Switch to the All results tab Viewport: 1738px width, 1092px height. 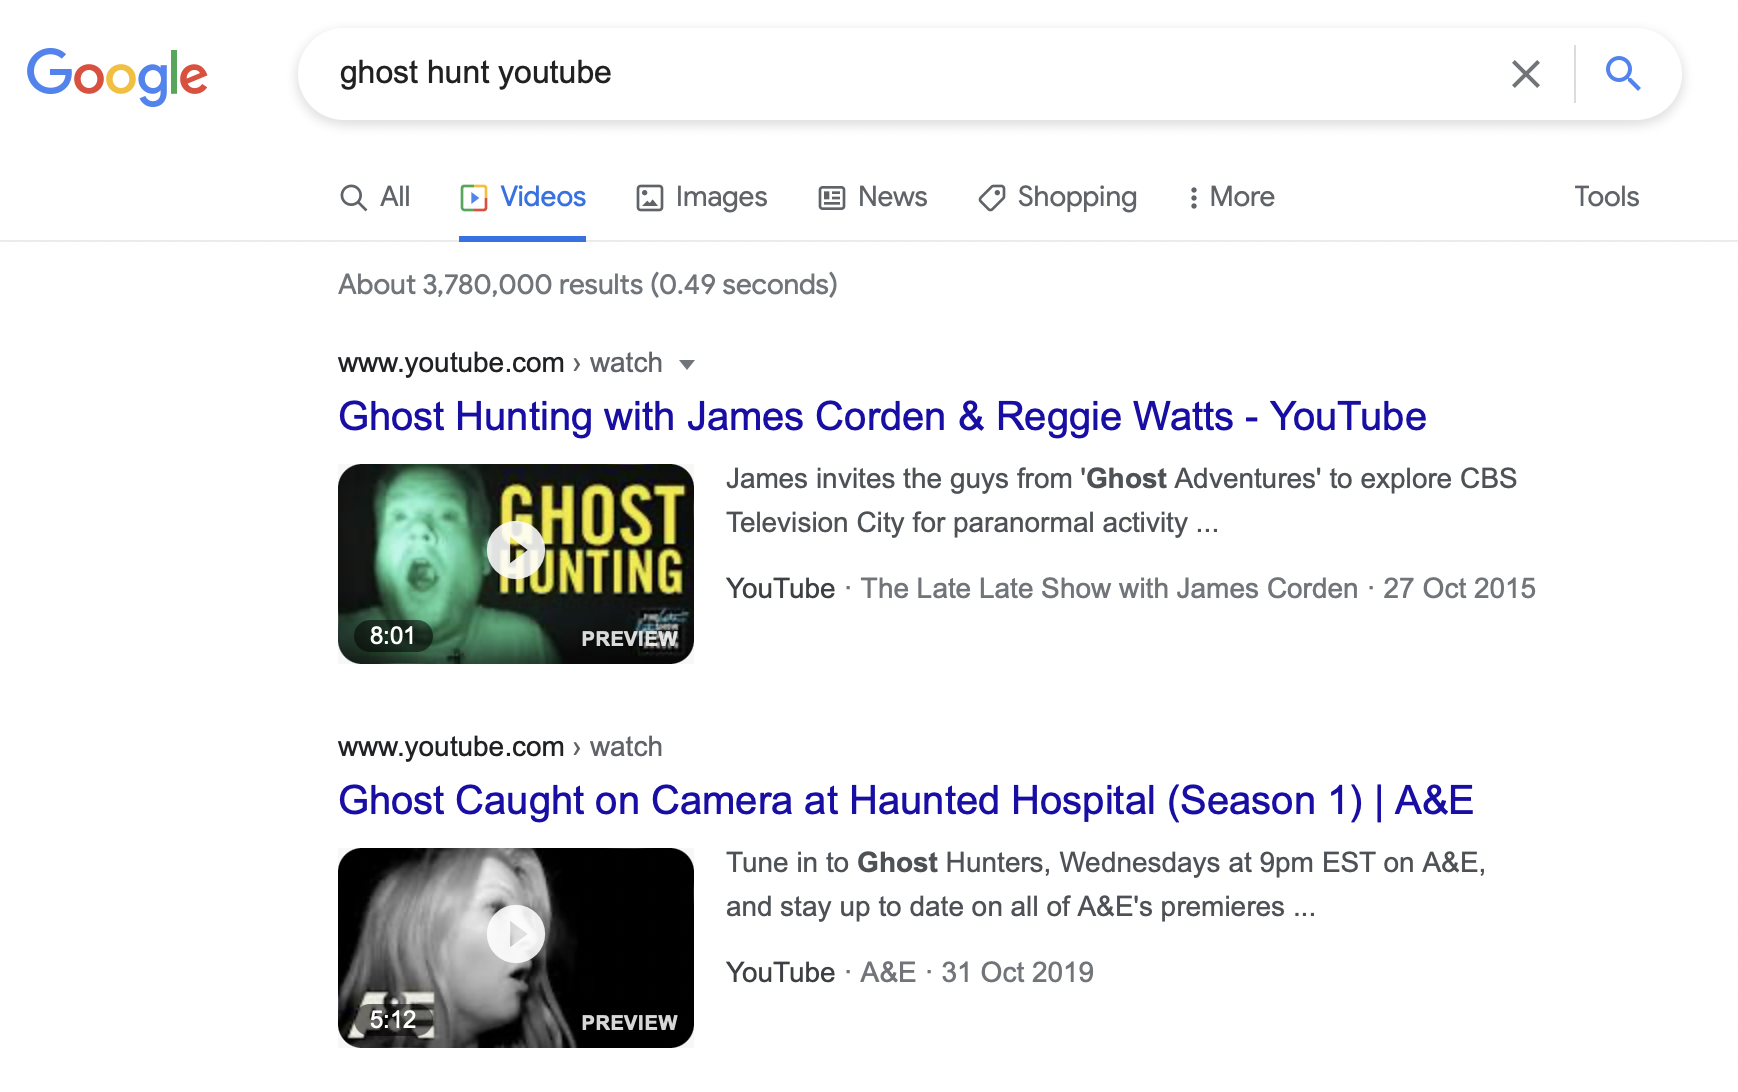[375, 197]
